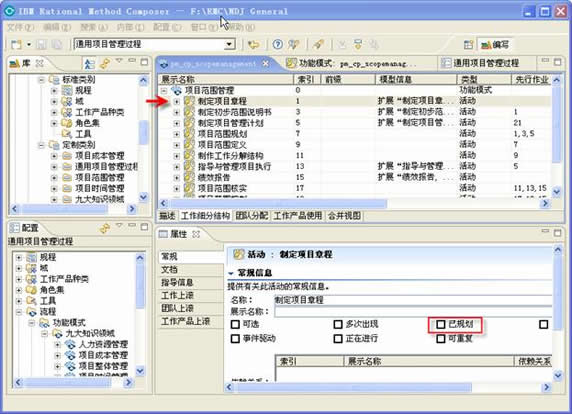Click the Open Perspective icon
The width and height of the screenshot is (572, 414).
pyautogui.click(x=468, y=45)
